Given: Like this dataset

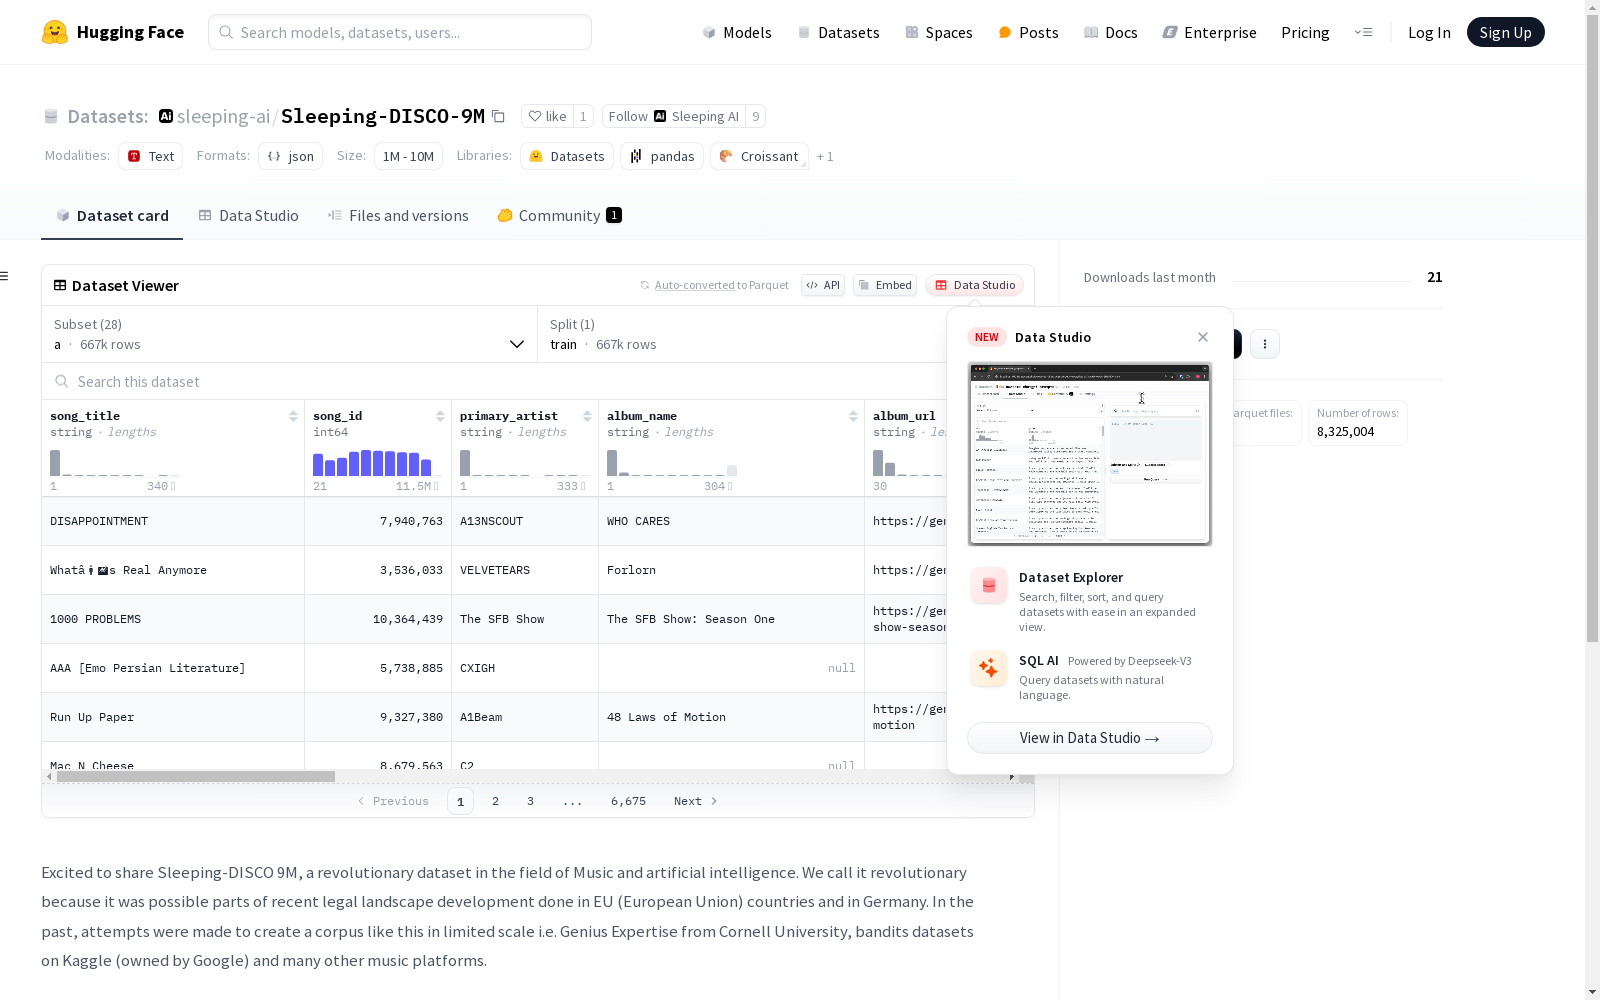Looking at the screenshot, I should coord(547,116).
